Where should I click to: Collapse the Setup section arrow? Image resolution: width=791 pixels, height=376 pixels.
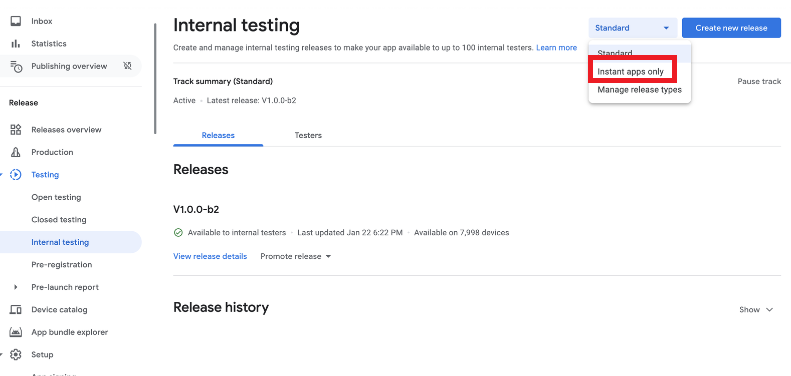pos(2,354)
